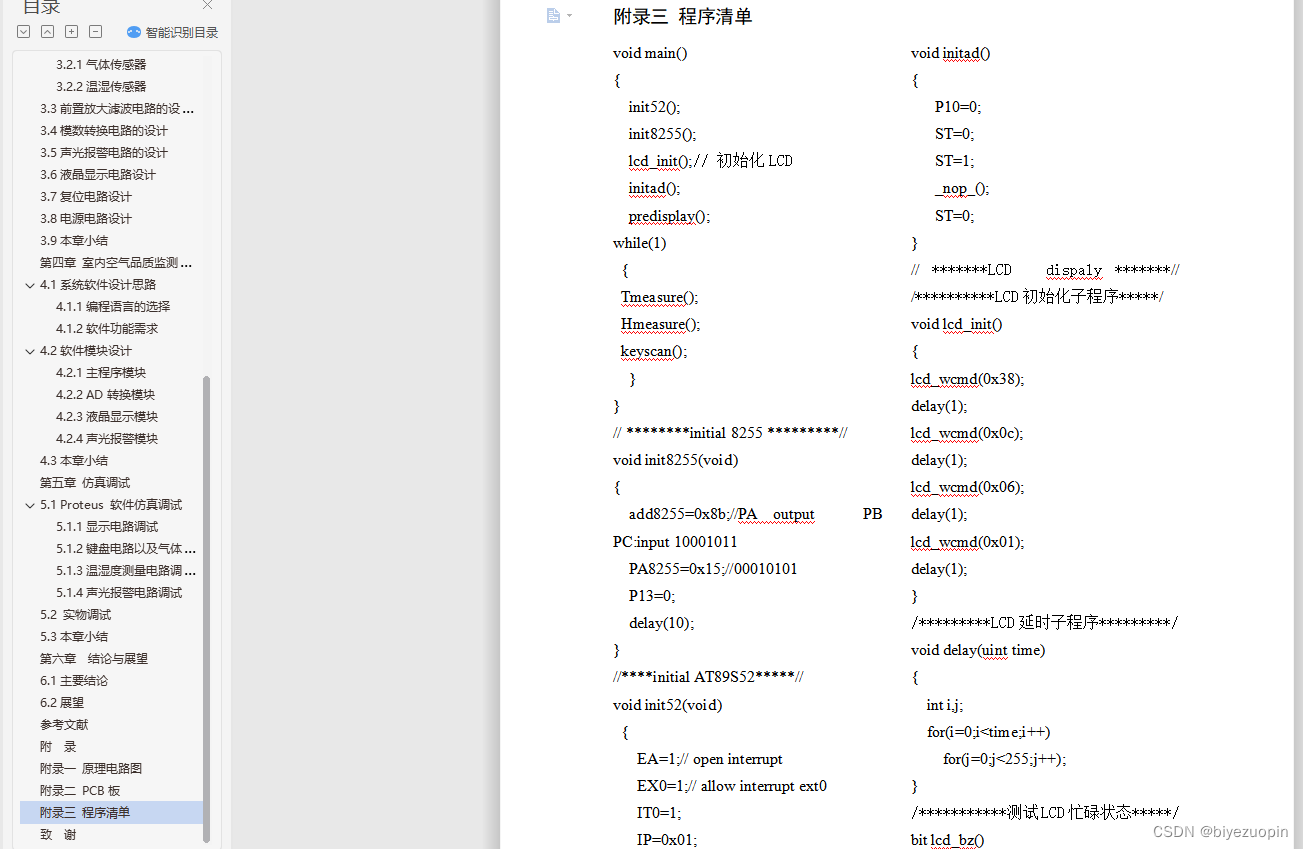Click the 'void init8255(void)' line

click(x=676, y=460)
